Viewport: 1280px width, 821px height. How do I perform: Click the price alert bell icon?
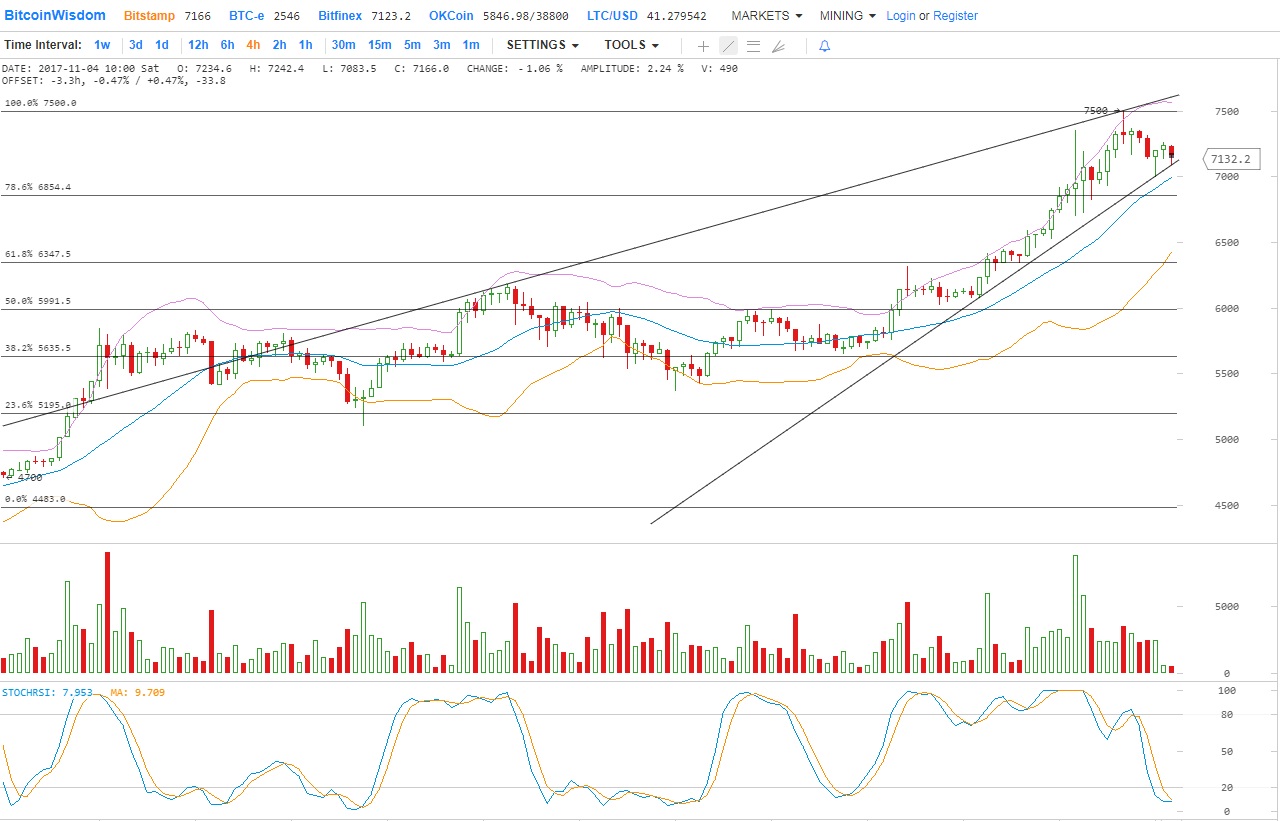tap(824, 46)
